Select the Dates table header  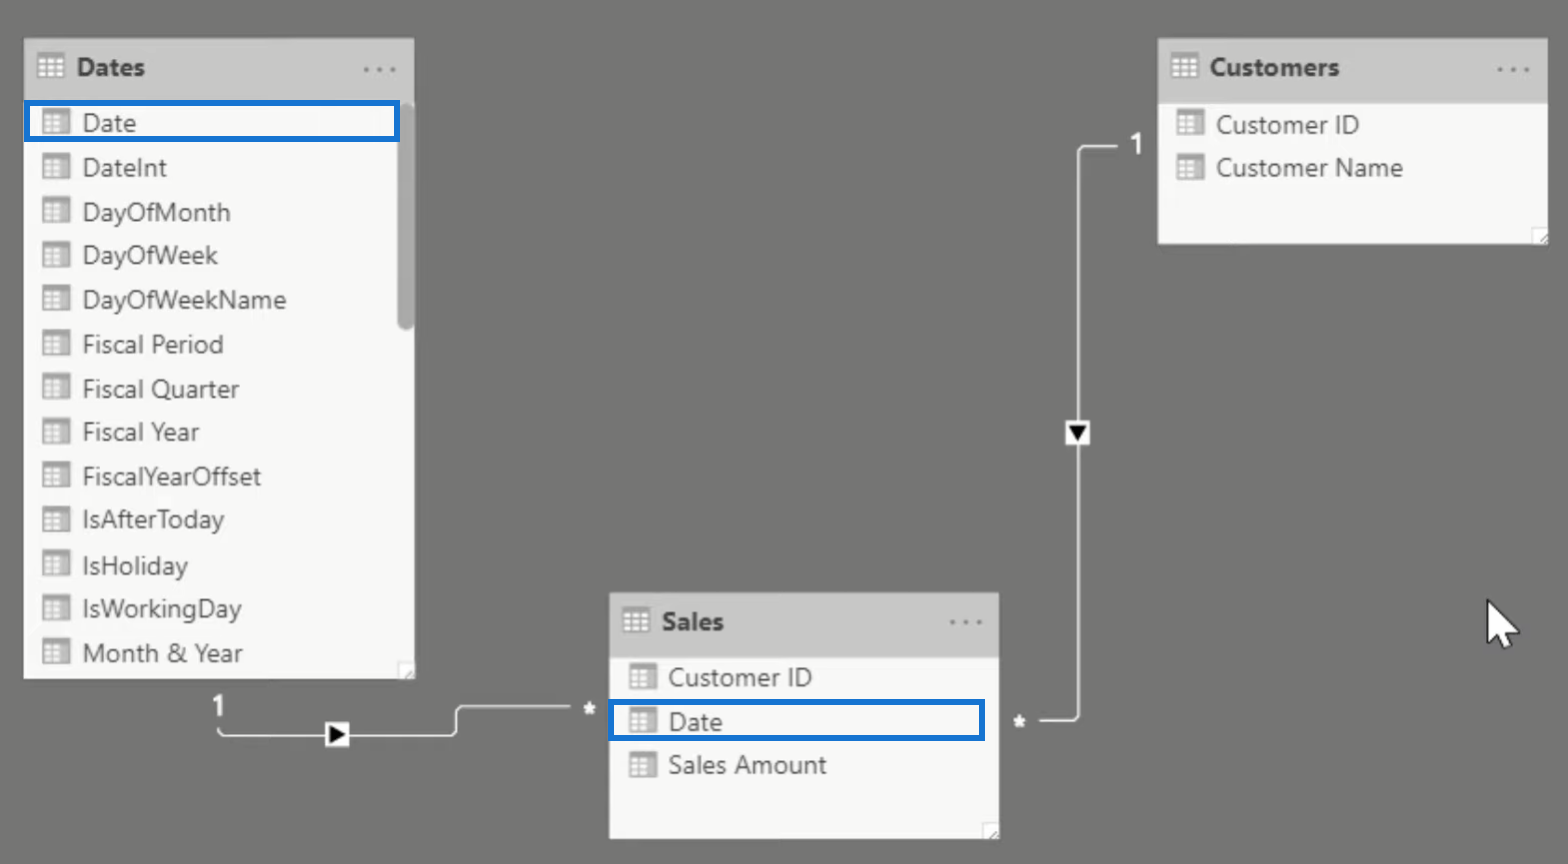pyautogui.click(x=219, y=68)
